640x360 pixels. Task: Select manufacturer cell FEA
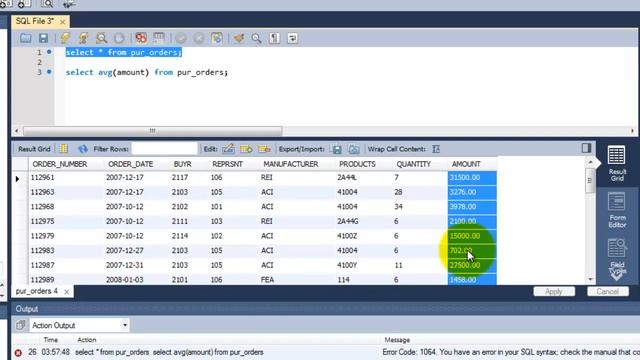tap(267, 280)
